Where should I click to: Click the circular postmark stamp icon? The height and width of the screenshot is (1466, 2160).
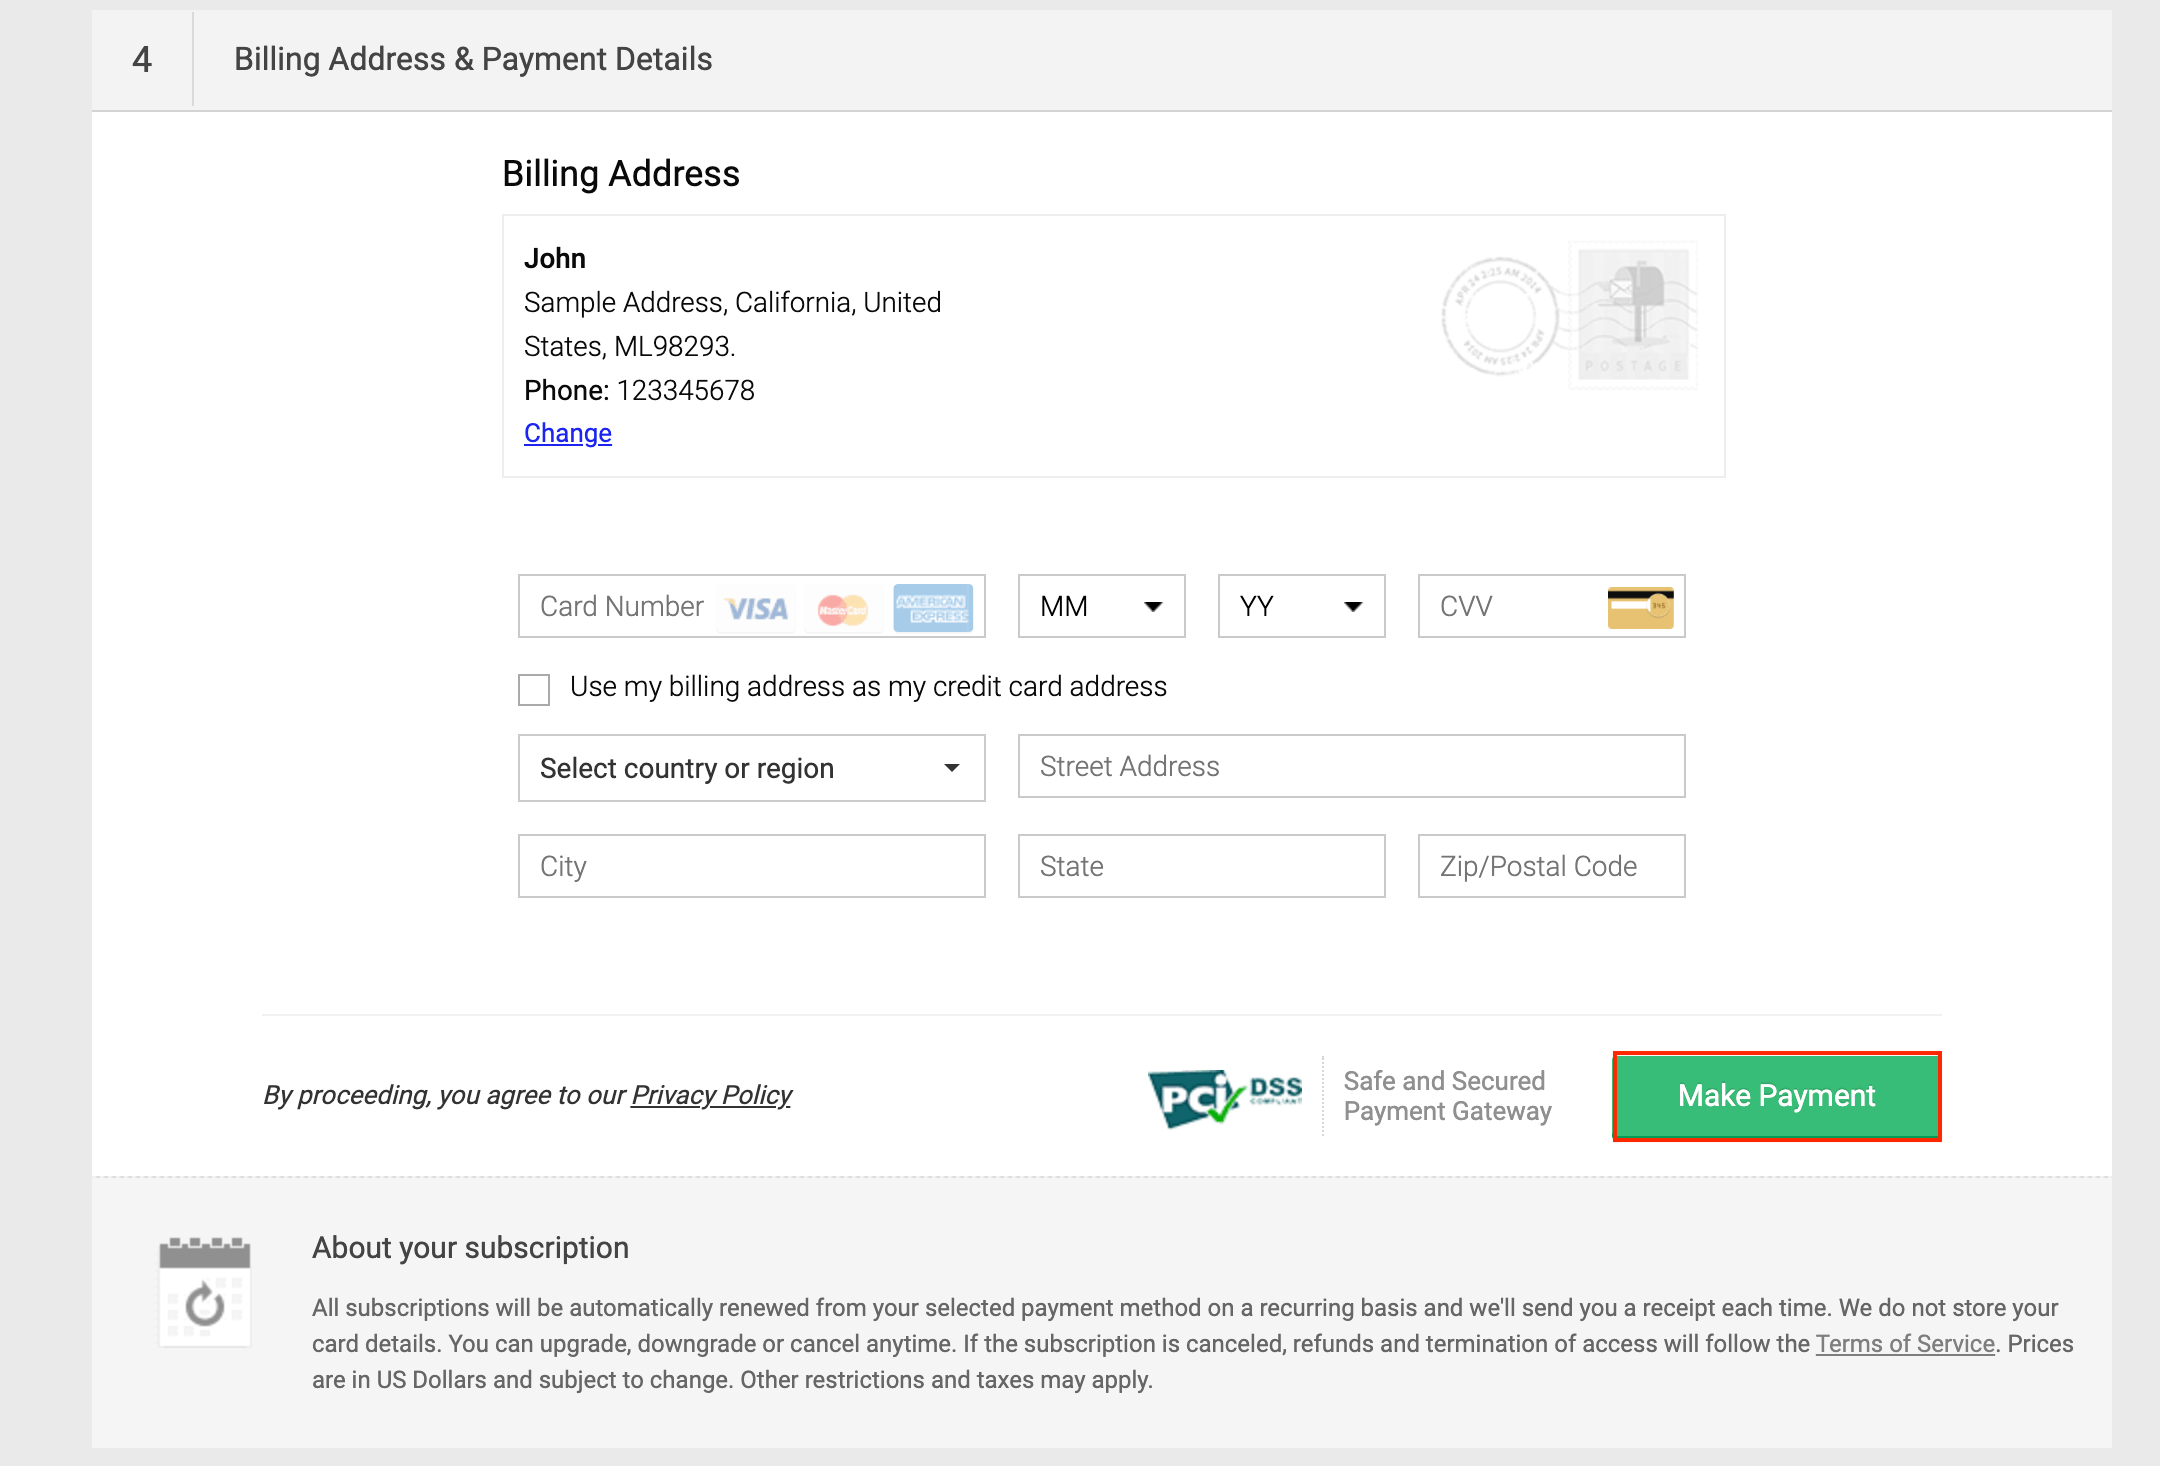(x=1499, y=316)
